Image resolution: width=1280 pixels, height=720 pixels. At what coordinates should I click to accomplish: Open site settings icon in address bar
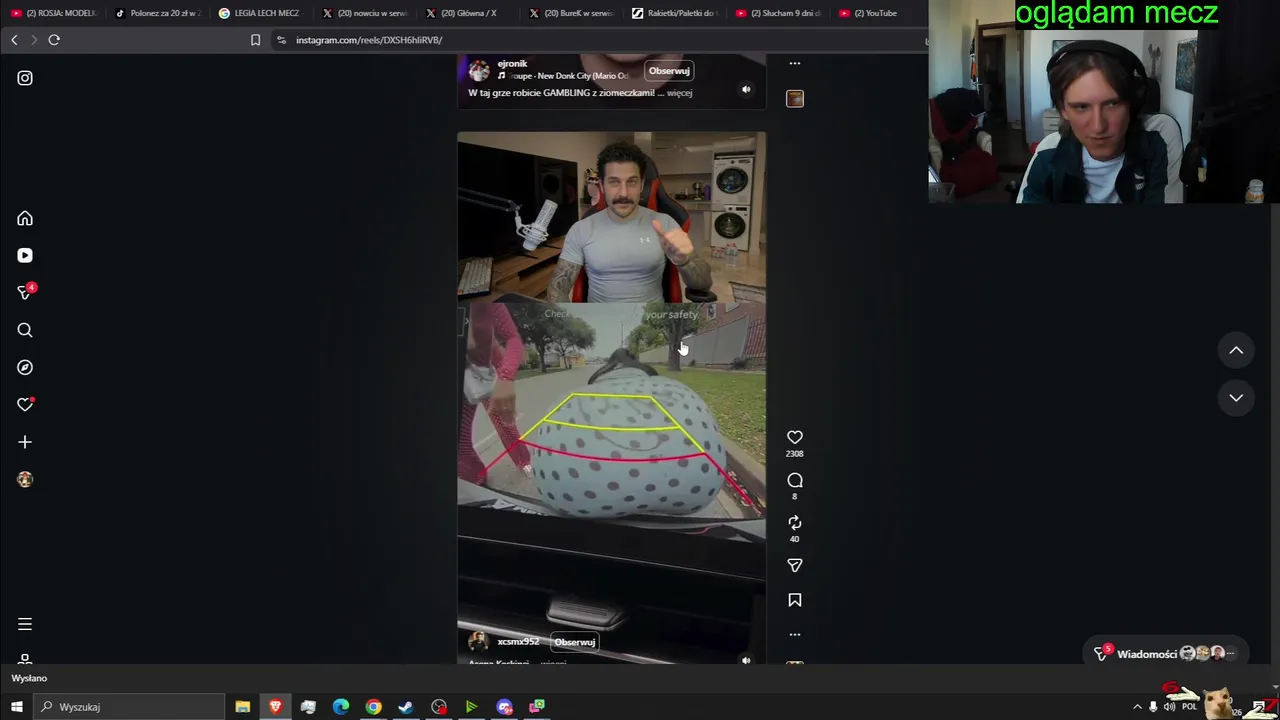point(281,40)
